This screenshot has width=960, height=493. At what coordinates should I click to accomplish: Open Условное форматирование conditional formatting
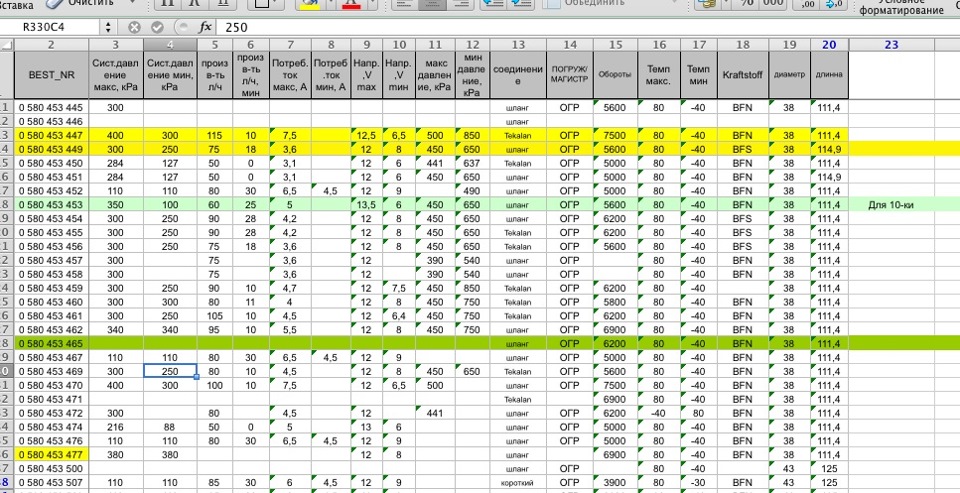coord(901,6)
